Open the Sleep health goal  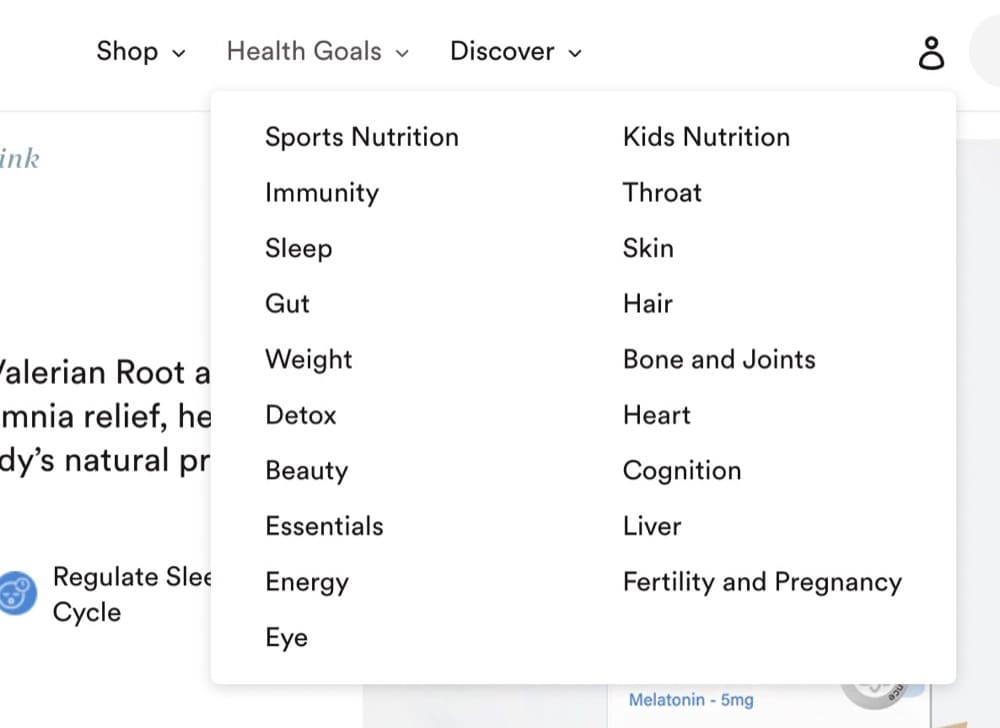coord(298,248)
